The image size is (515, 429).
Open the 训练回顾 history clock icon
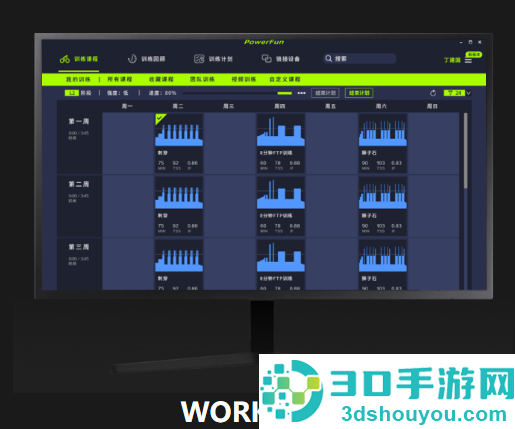click(132, 59)
